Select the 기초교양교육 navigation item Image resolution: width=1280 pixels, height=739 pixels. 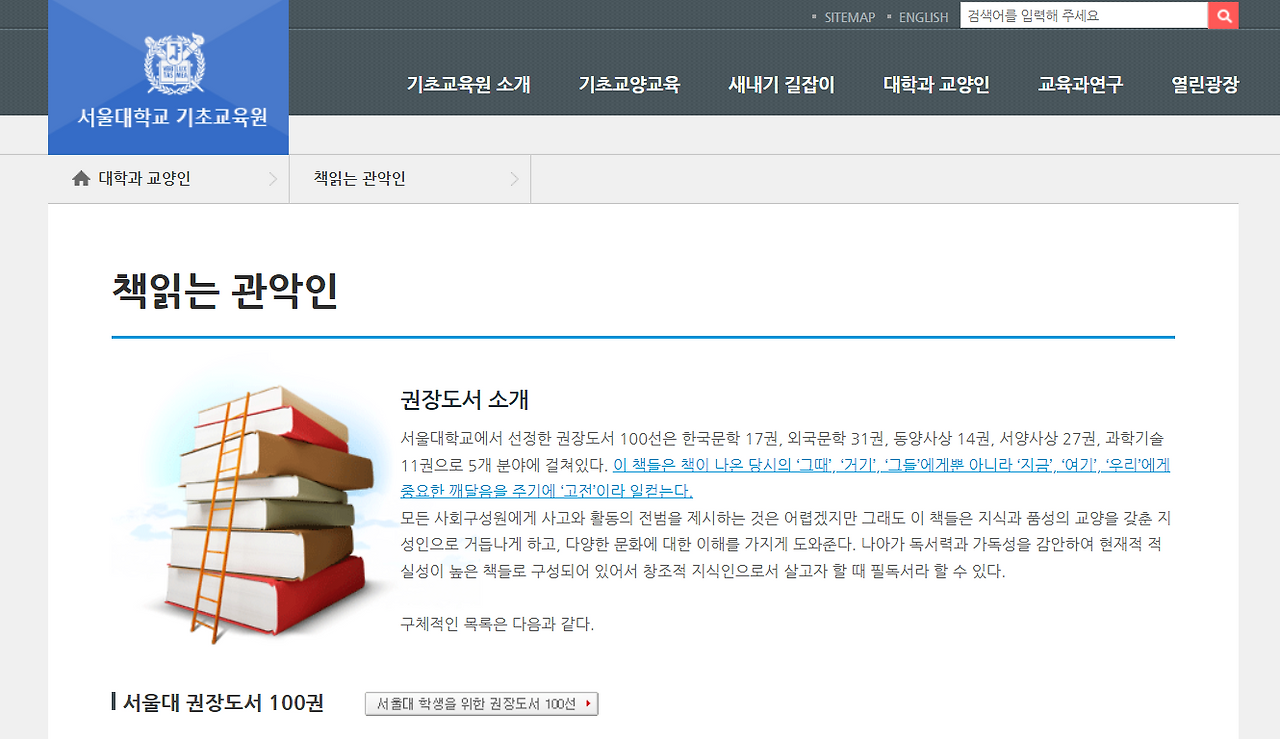(628, 85)
